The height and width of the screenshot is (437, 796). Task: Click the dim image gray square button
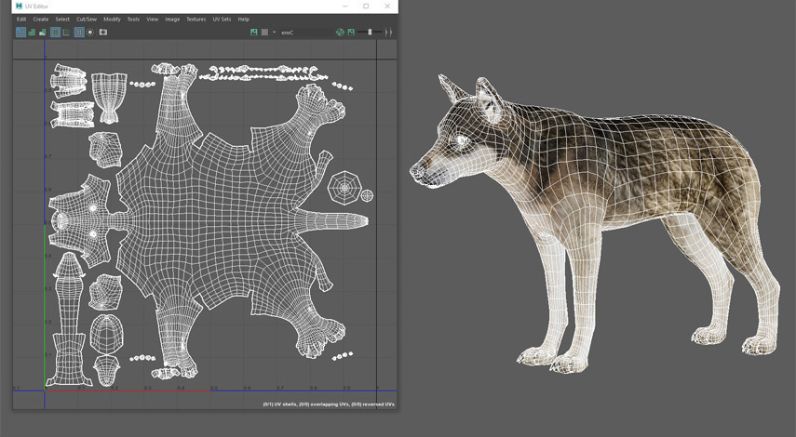264,32
